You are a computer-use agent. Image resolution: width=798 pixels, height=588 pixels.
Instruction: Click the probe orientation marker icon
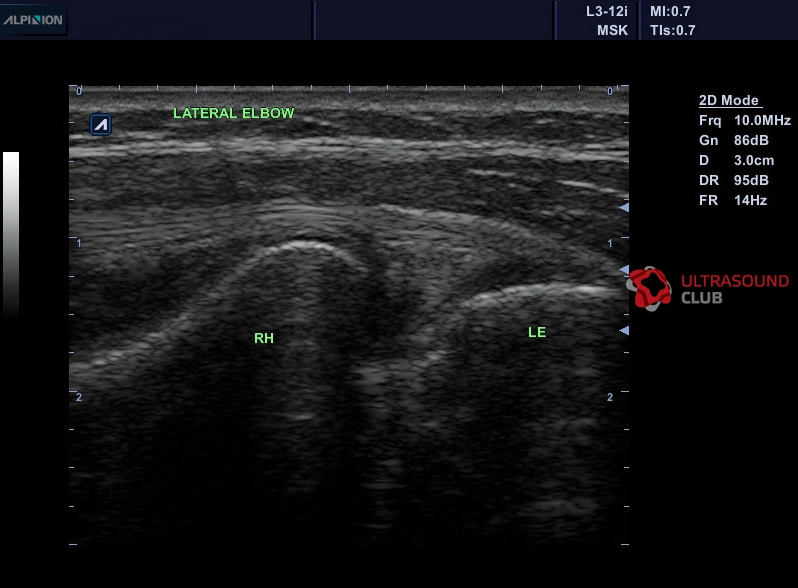click(x=101, y=125)
